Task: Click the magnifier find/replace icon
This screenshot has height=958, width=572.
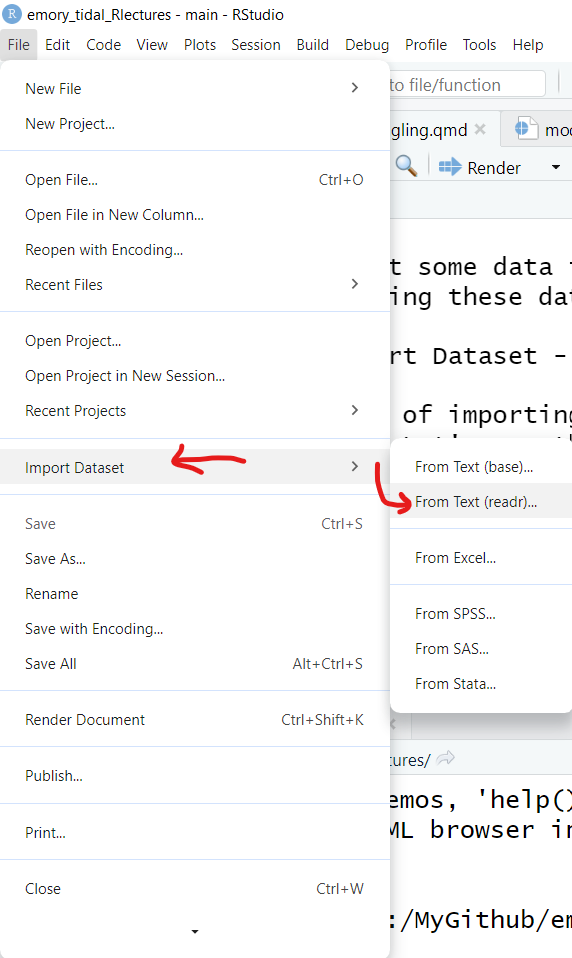Action: (x=406, y=166)
